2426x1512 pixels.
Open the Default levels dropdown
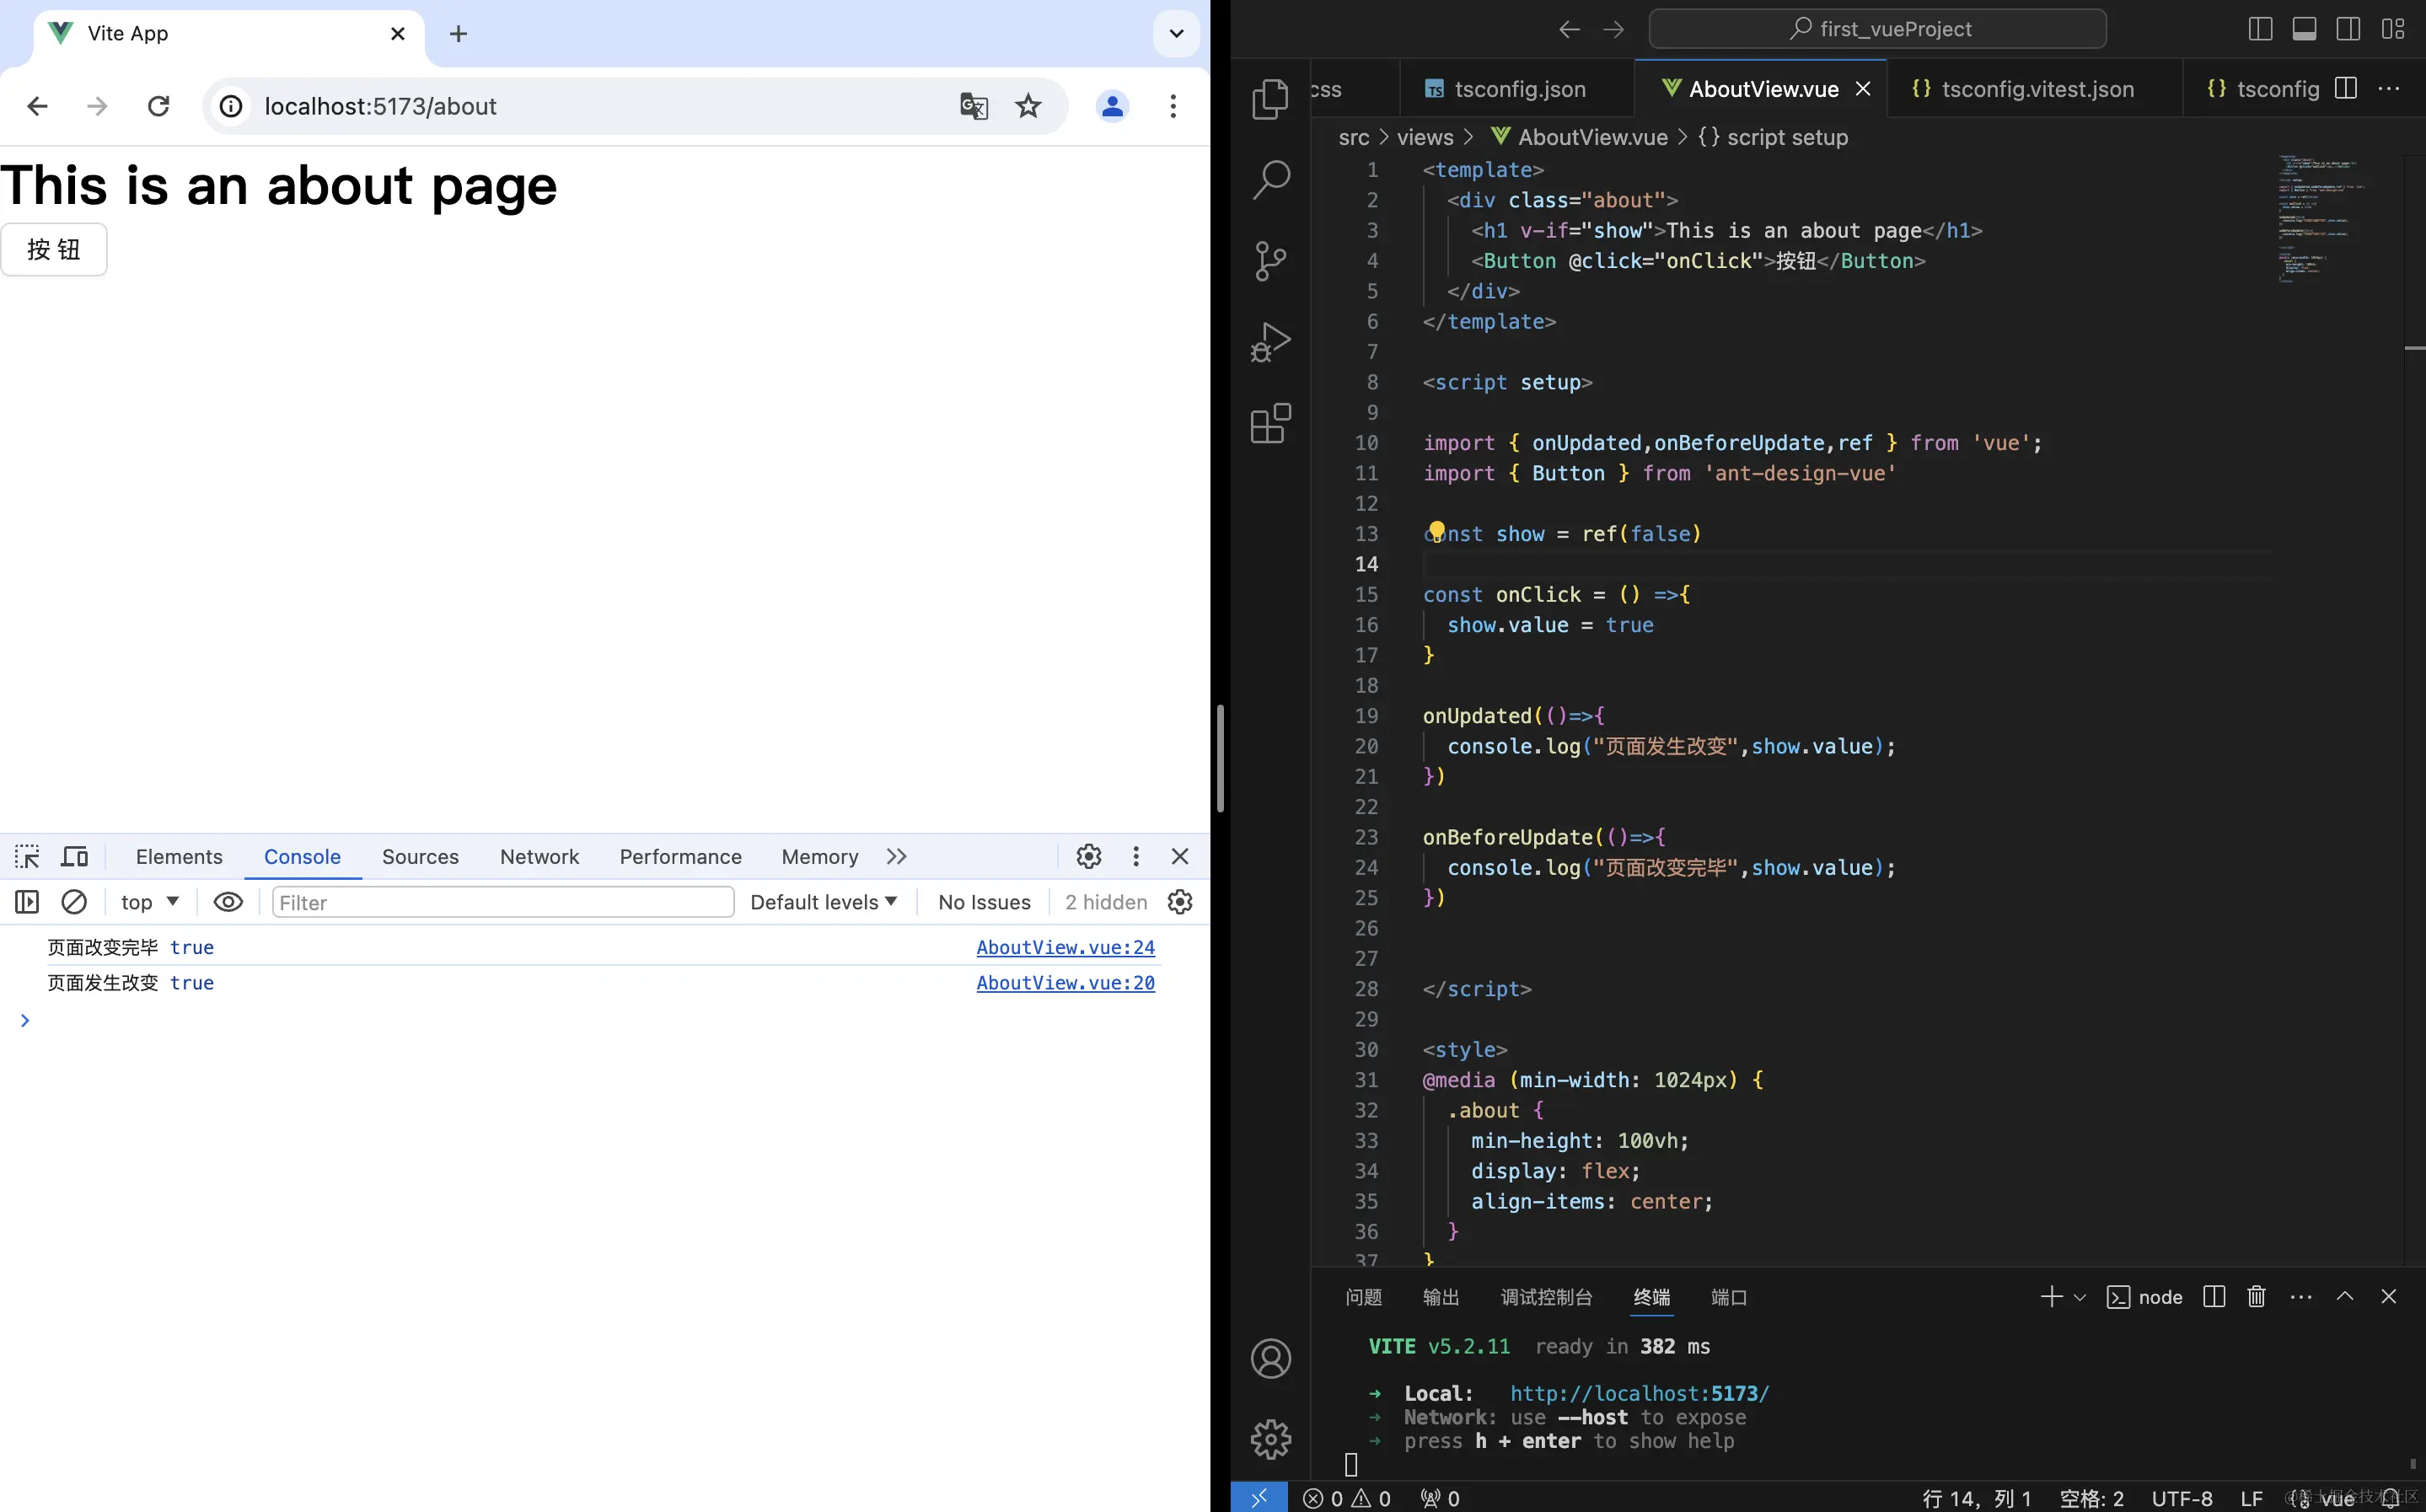click(823, 902)
